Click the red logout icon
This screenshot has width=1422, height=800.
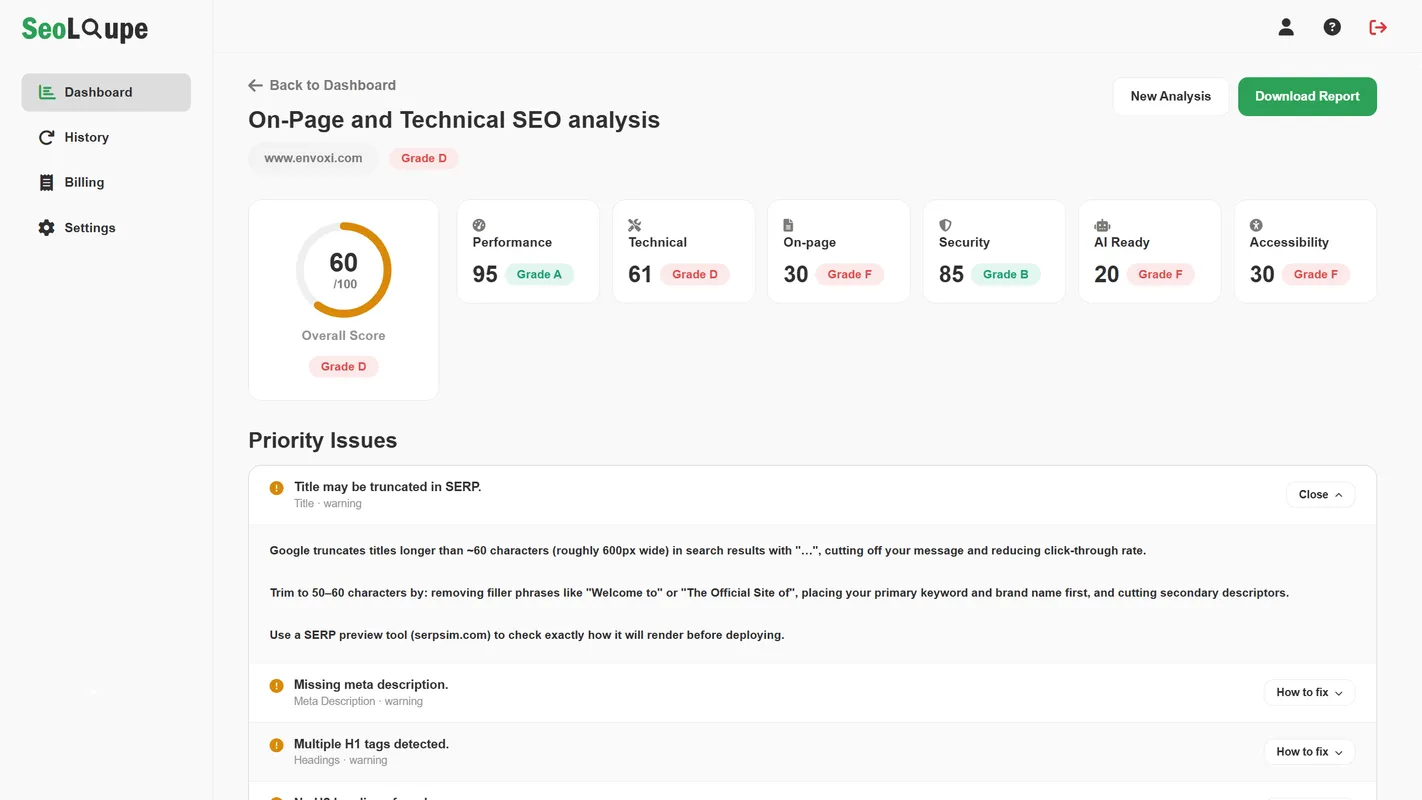click(1378, 27)
